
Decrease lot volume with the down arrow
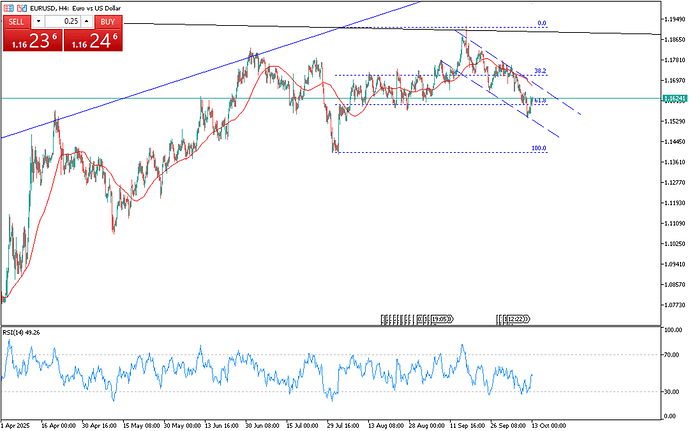click(x=37, y=20)
